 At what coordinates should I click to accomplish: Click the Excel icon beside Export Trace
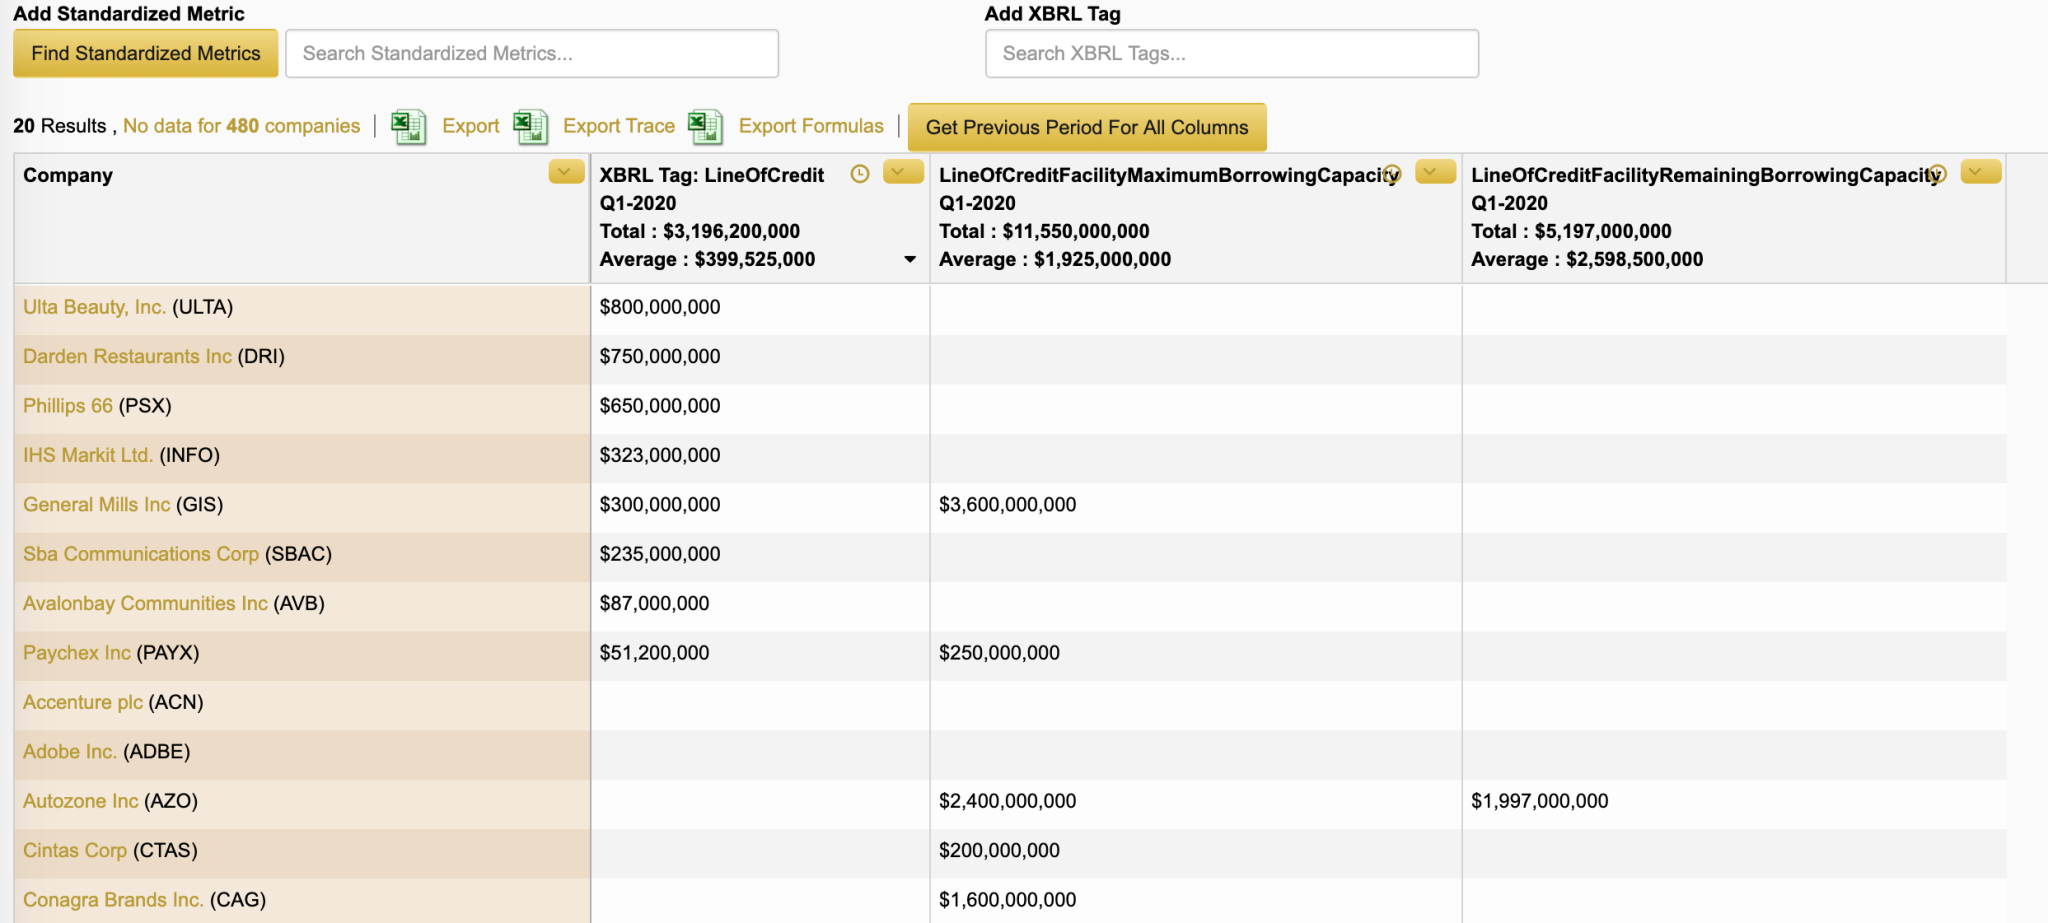click(x=530, y=127)
